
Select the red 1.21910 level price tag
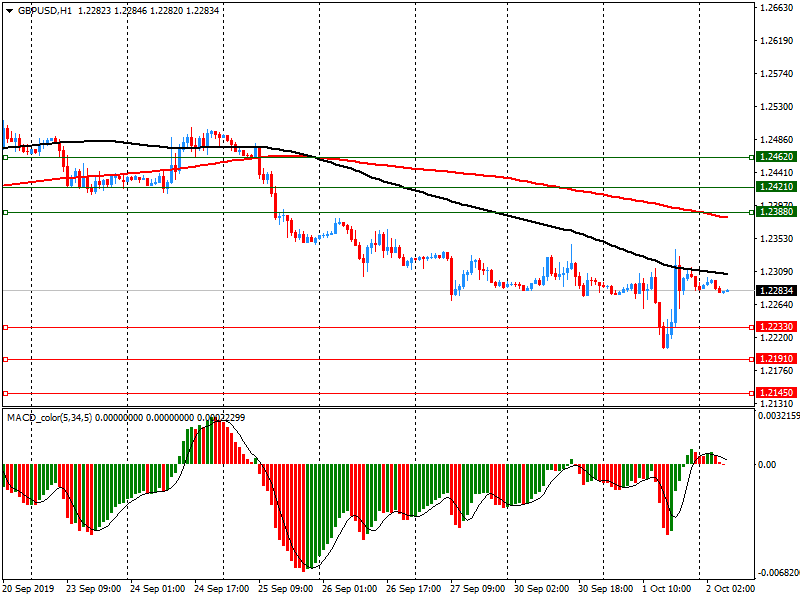click(x=777, y=359)
